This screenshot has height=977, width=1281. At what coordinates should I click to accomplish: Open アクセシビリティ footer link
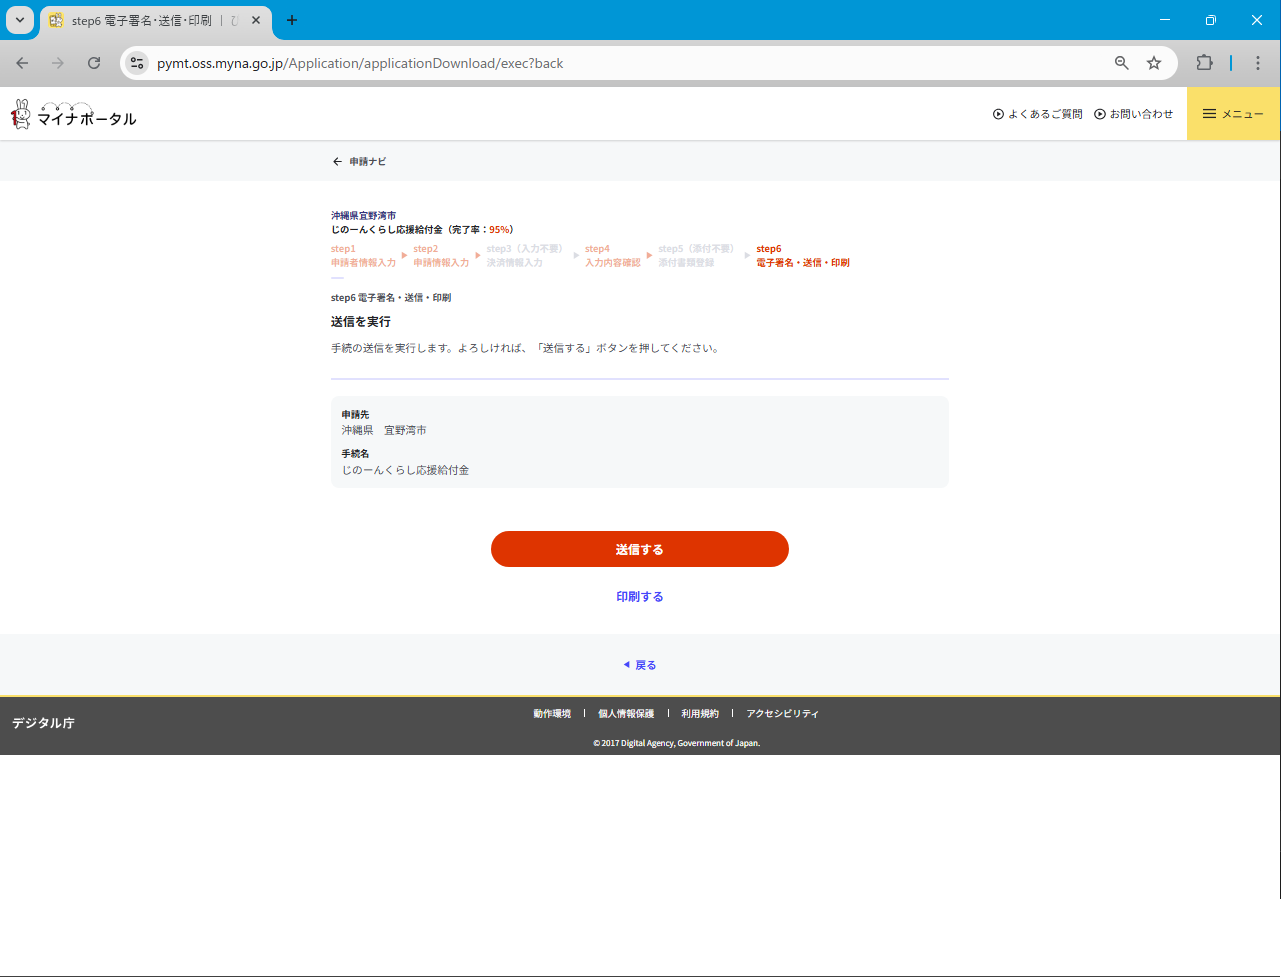tap(782, 714)
